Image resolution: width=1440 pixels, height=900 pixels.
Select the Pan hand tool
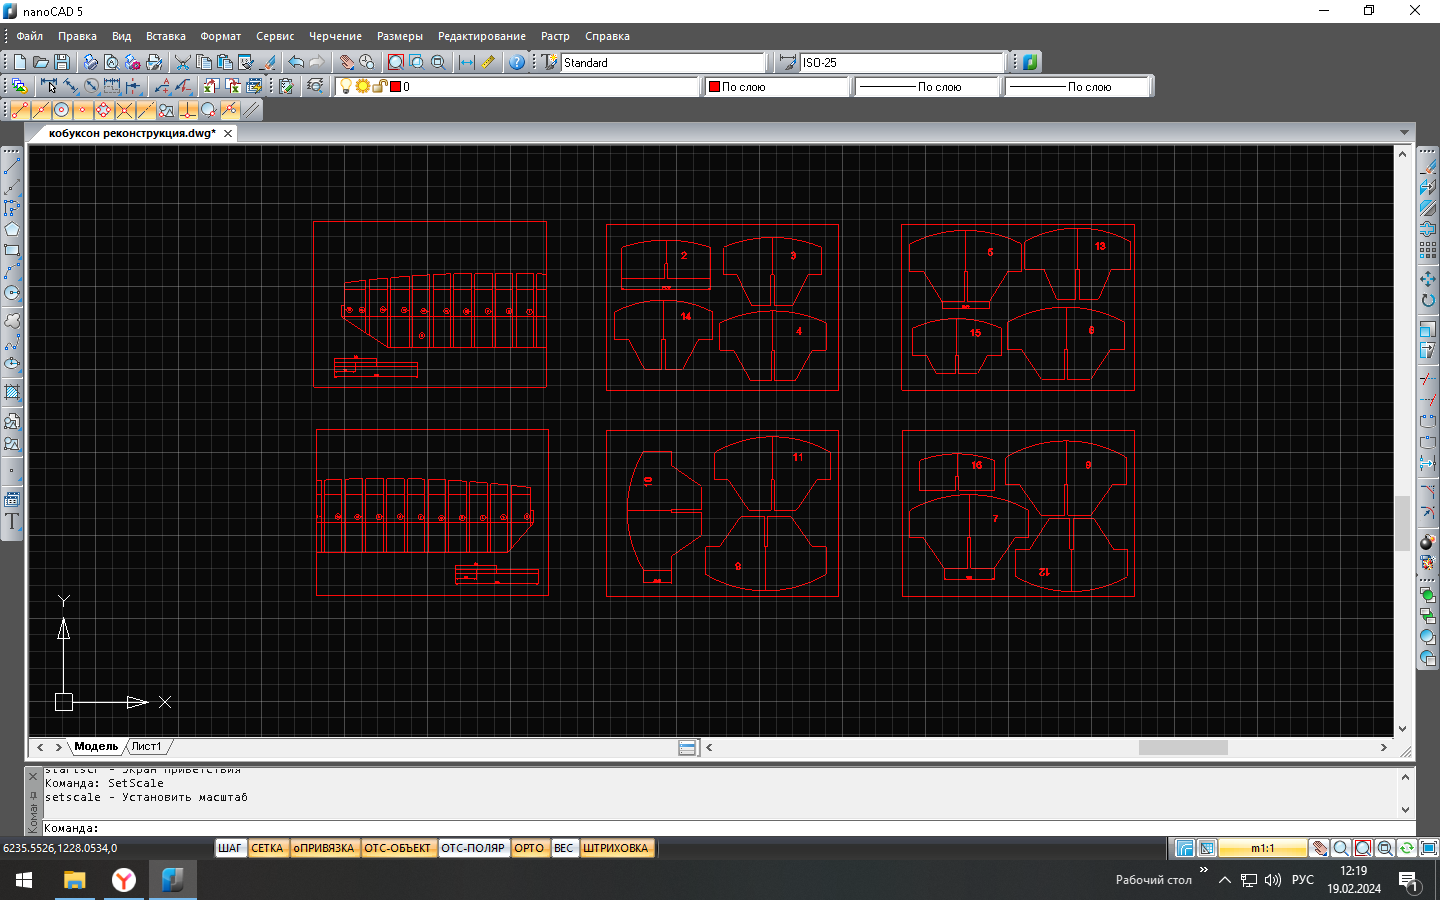pos(346,62)
